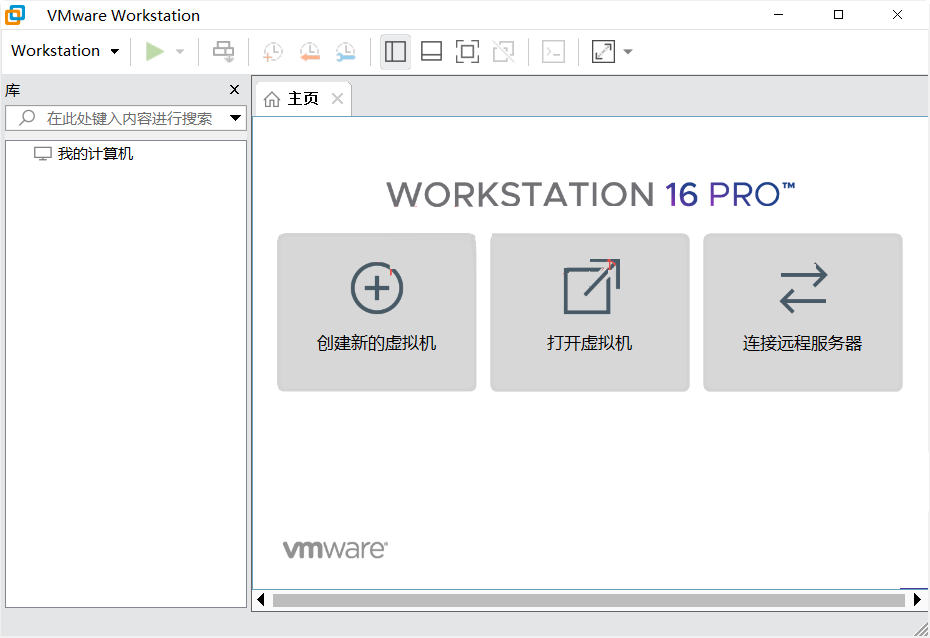930x638 pixels.
Task: Close the 主页 tab
Action: coord(337,99)
